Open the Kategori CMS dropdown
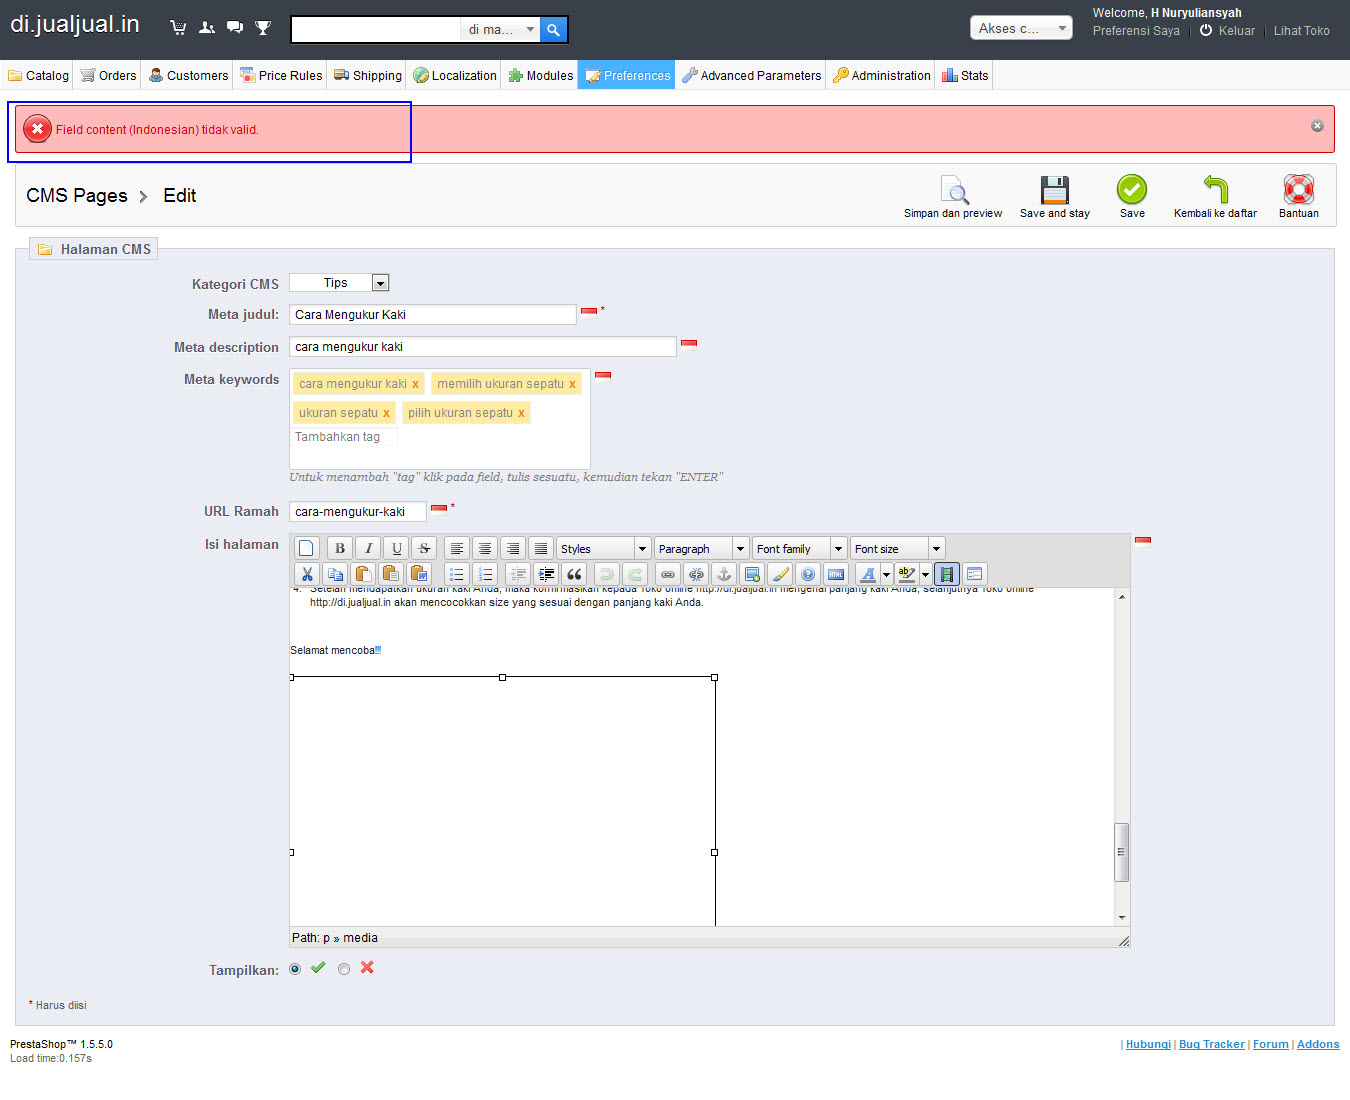The width and height of the screenshot is (1350, 1100). click(x=339, y=283)
